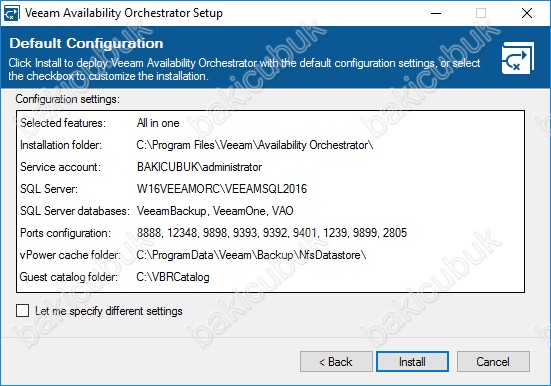Screen dimensions: 551x386
Task: Click the 'VeeamBackup, VeeamOne, VAO' databases value
Action: [x=215, y=211]
